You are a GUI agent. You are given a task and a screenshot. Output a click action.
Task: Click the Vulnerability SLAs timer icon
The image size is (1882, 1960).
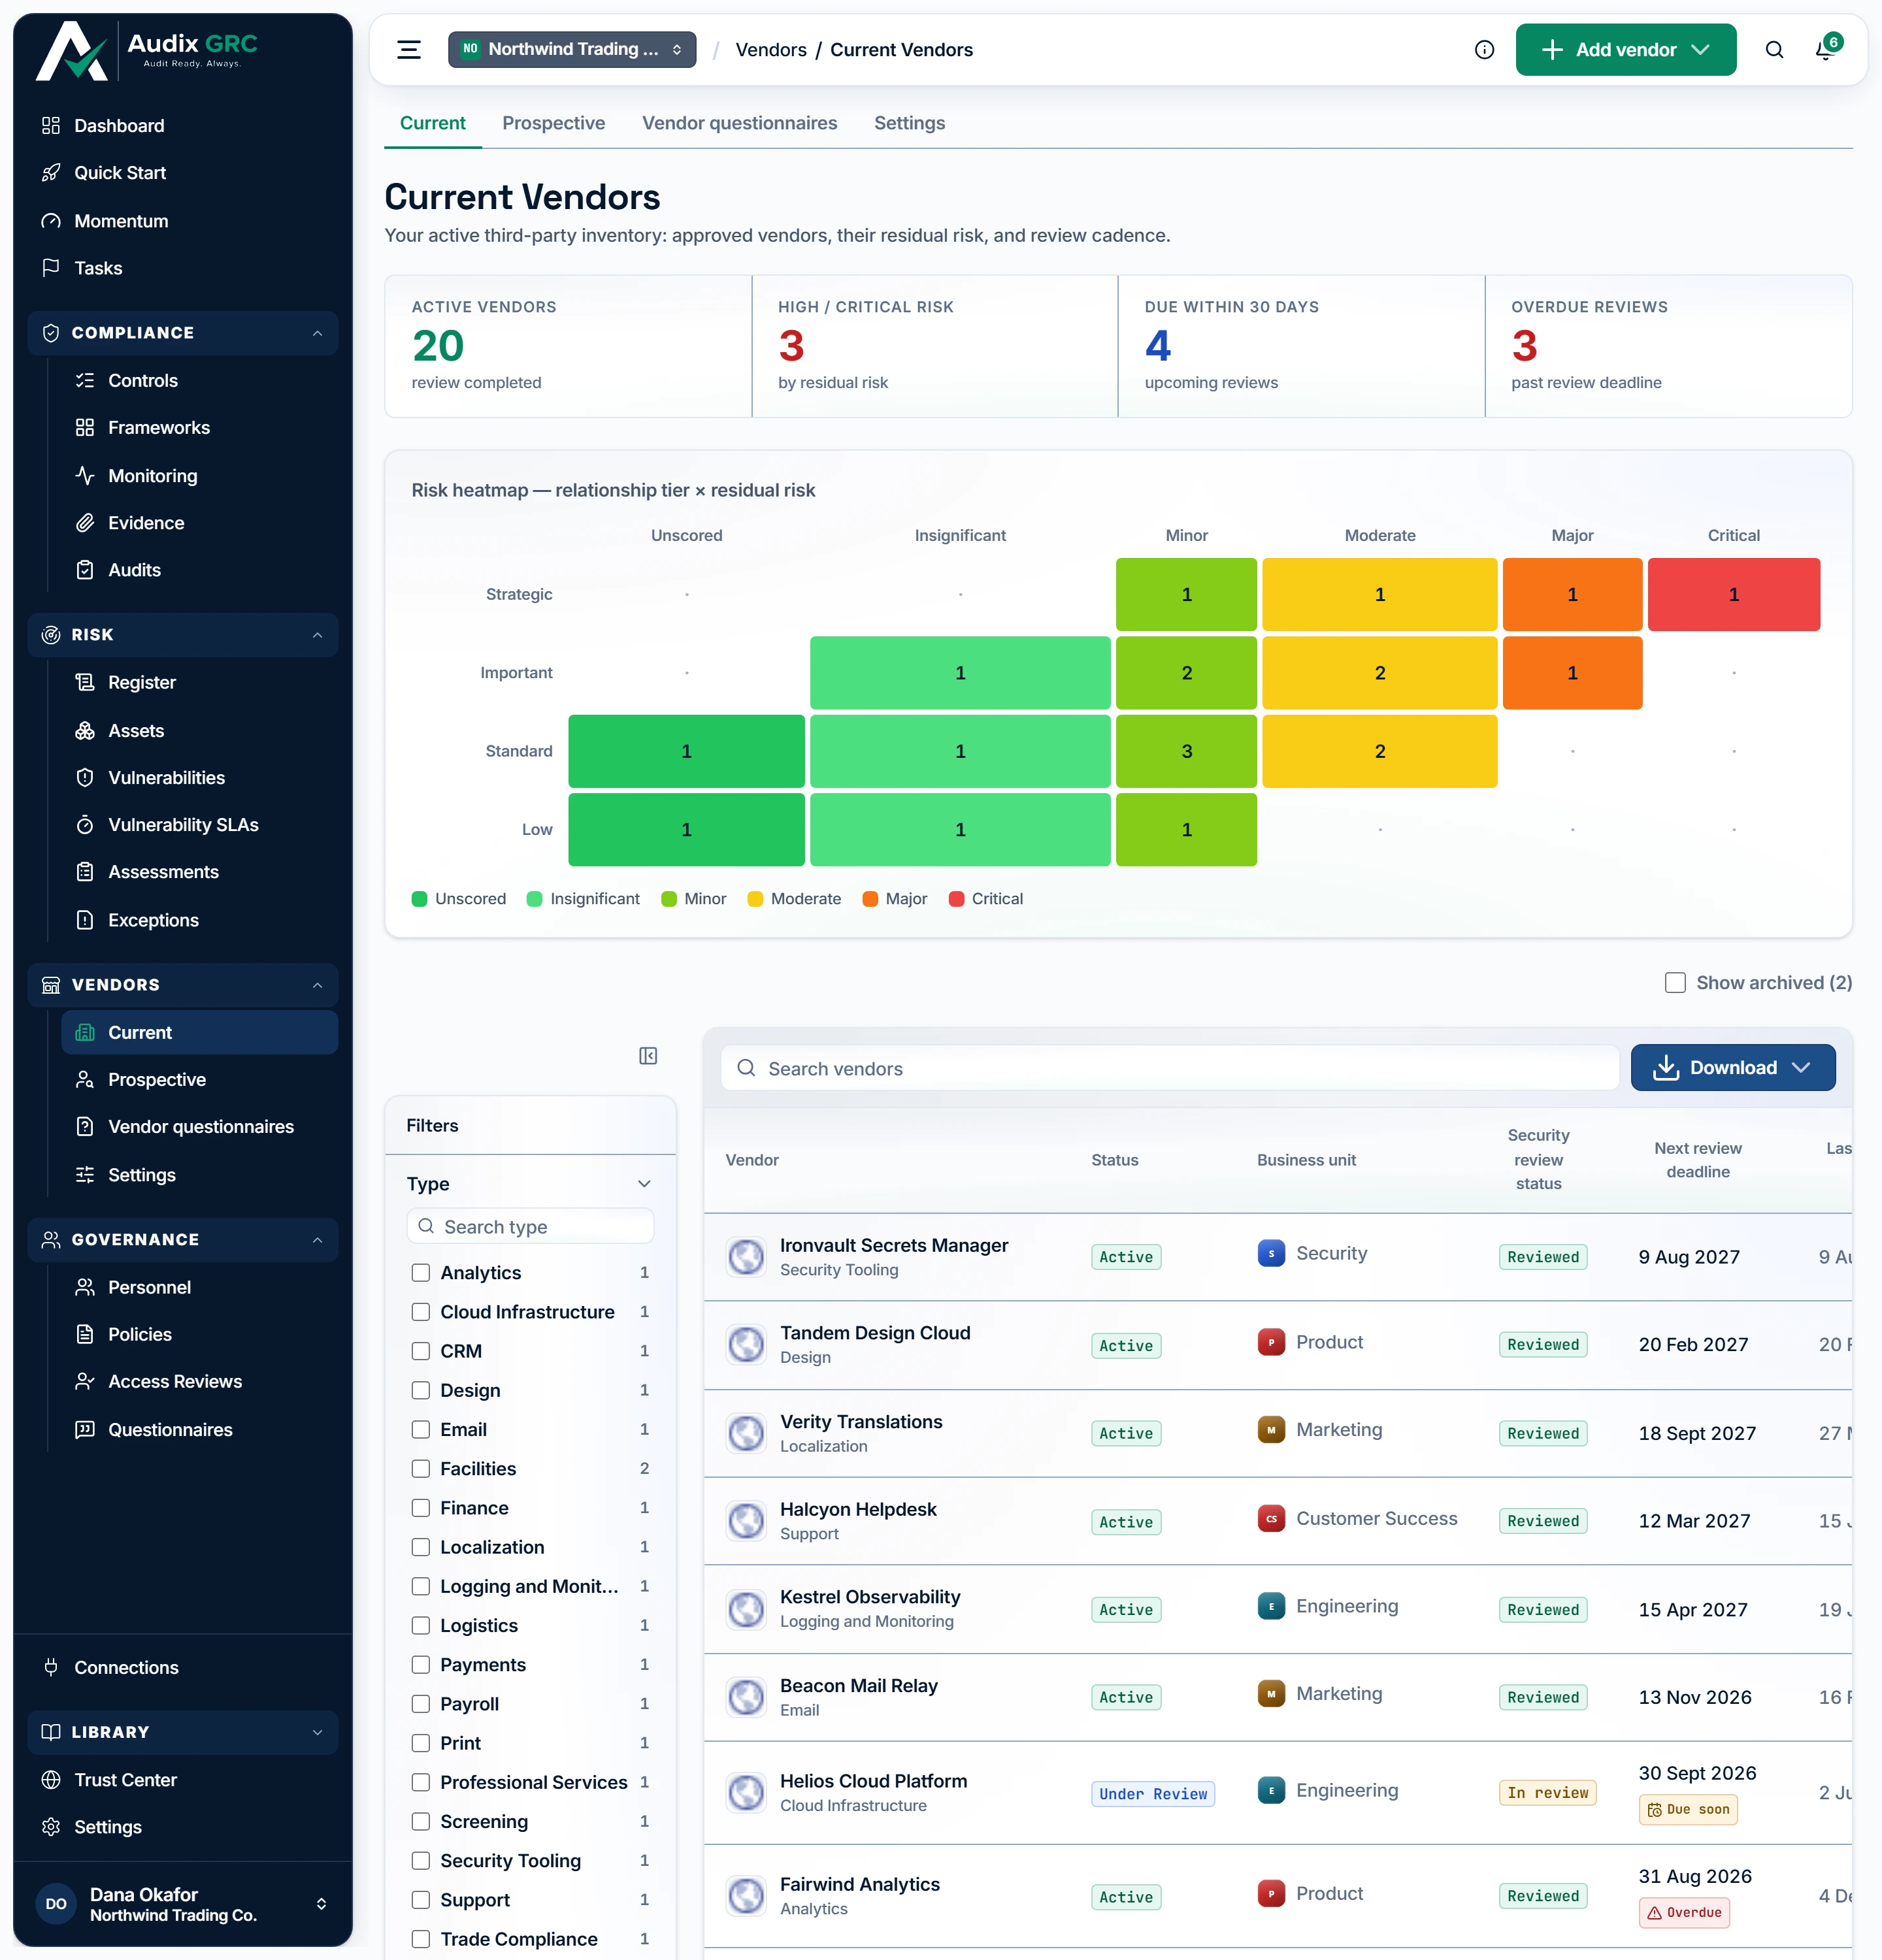coord(85,825)
